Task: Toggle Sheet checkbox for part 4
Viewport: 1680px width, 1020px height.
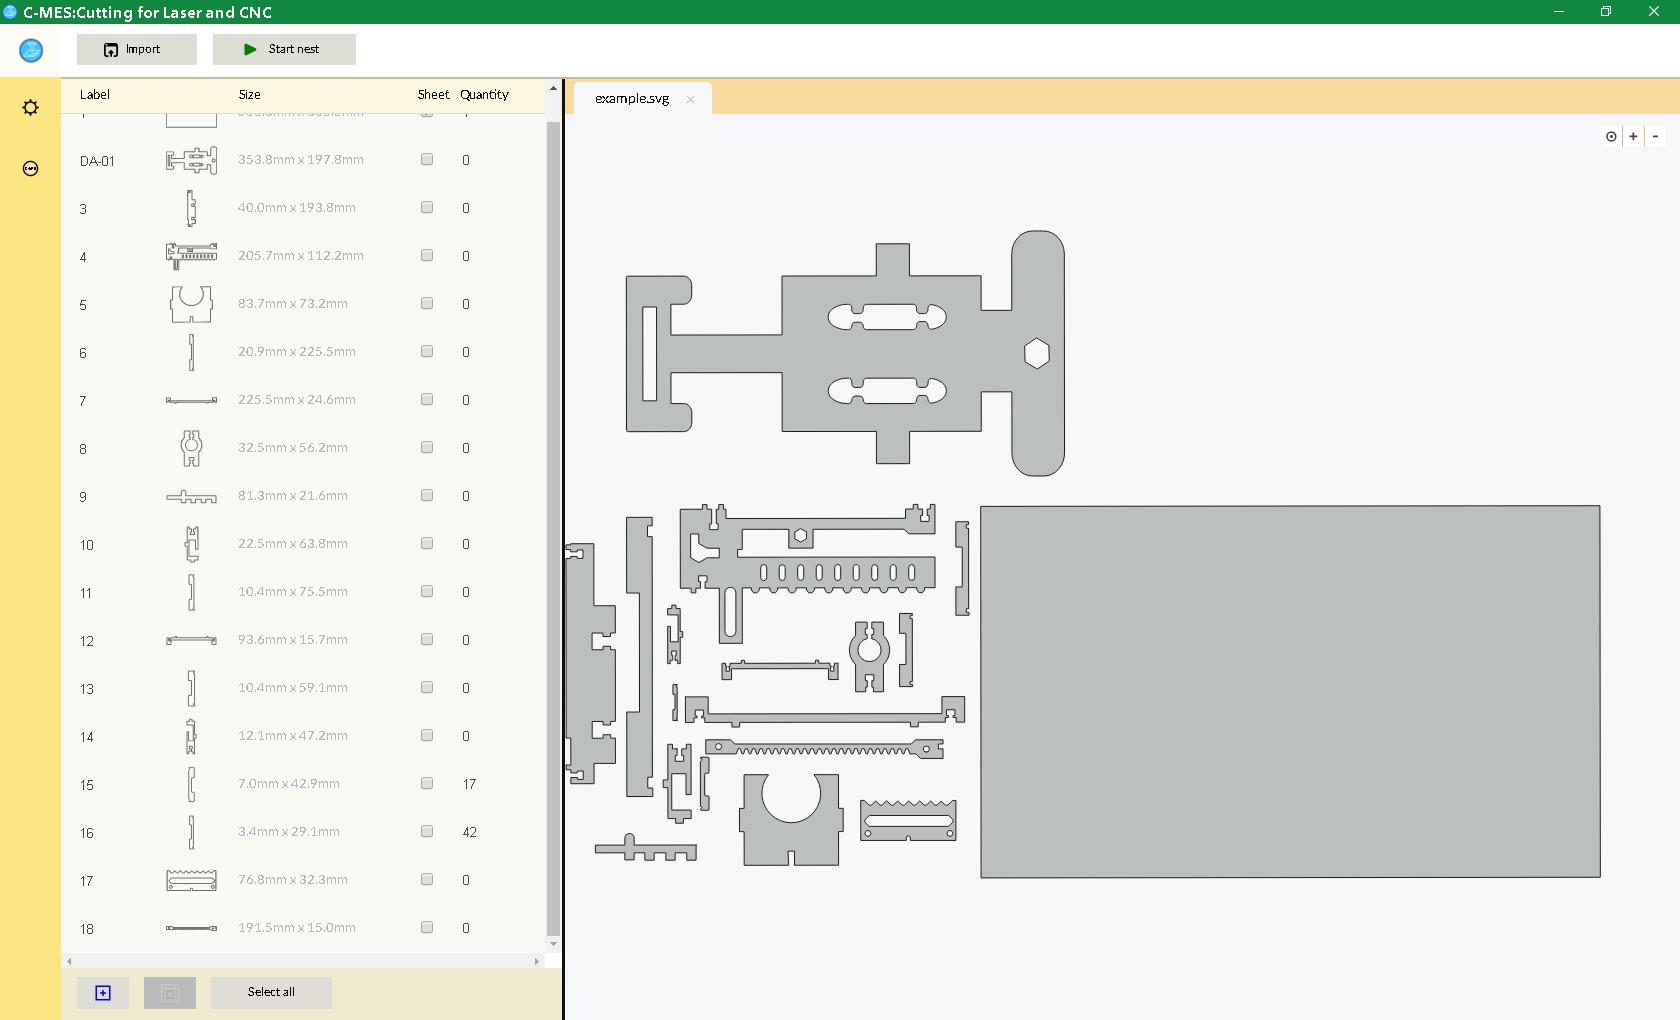Action: 427,255
